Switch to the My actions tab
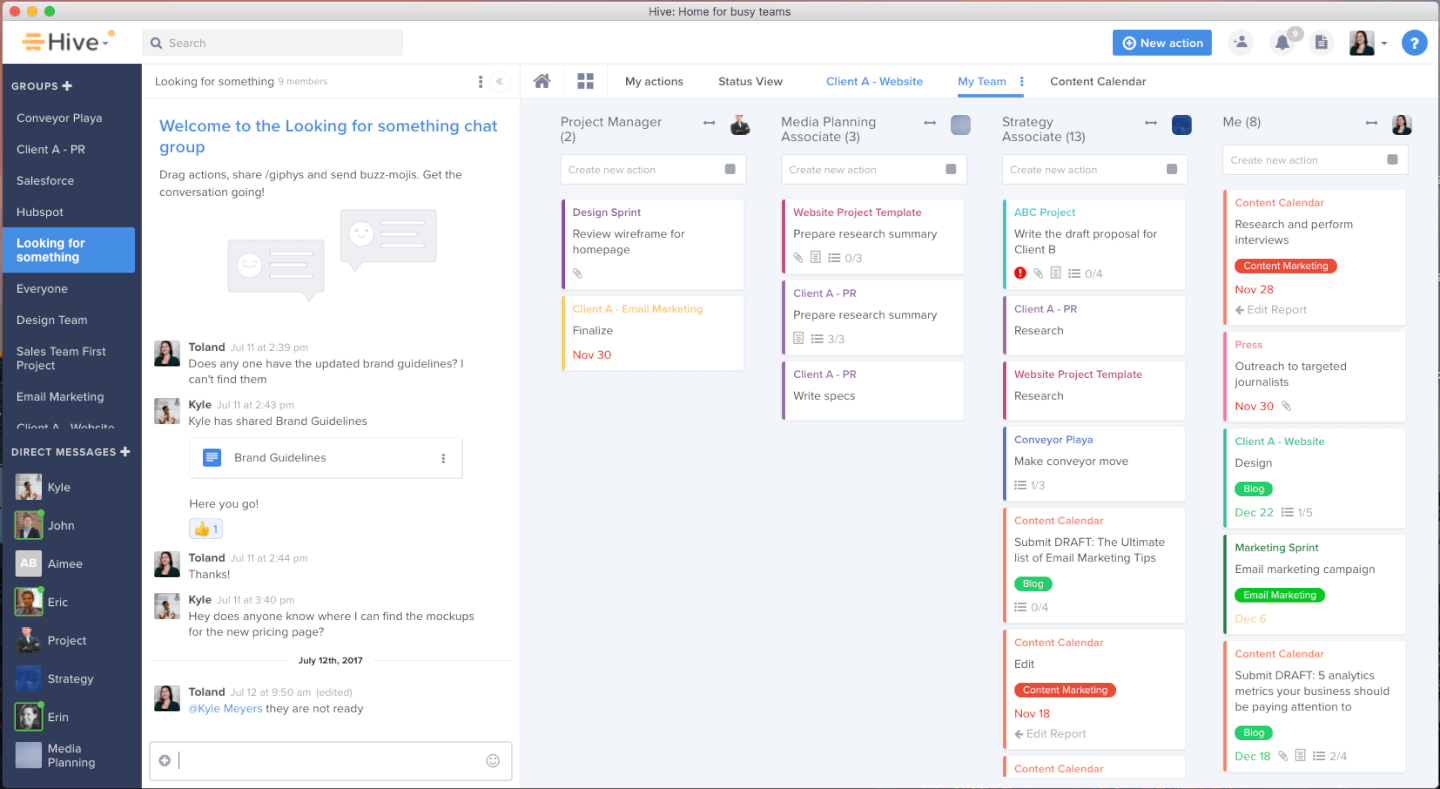 click(x=654, y=82)
